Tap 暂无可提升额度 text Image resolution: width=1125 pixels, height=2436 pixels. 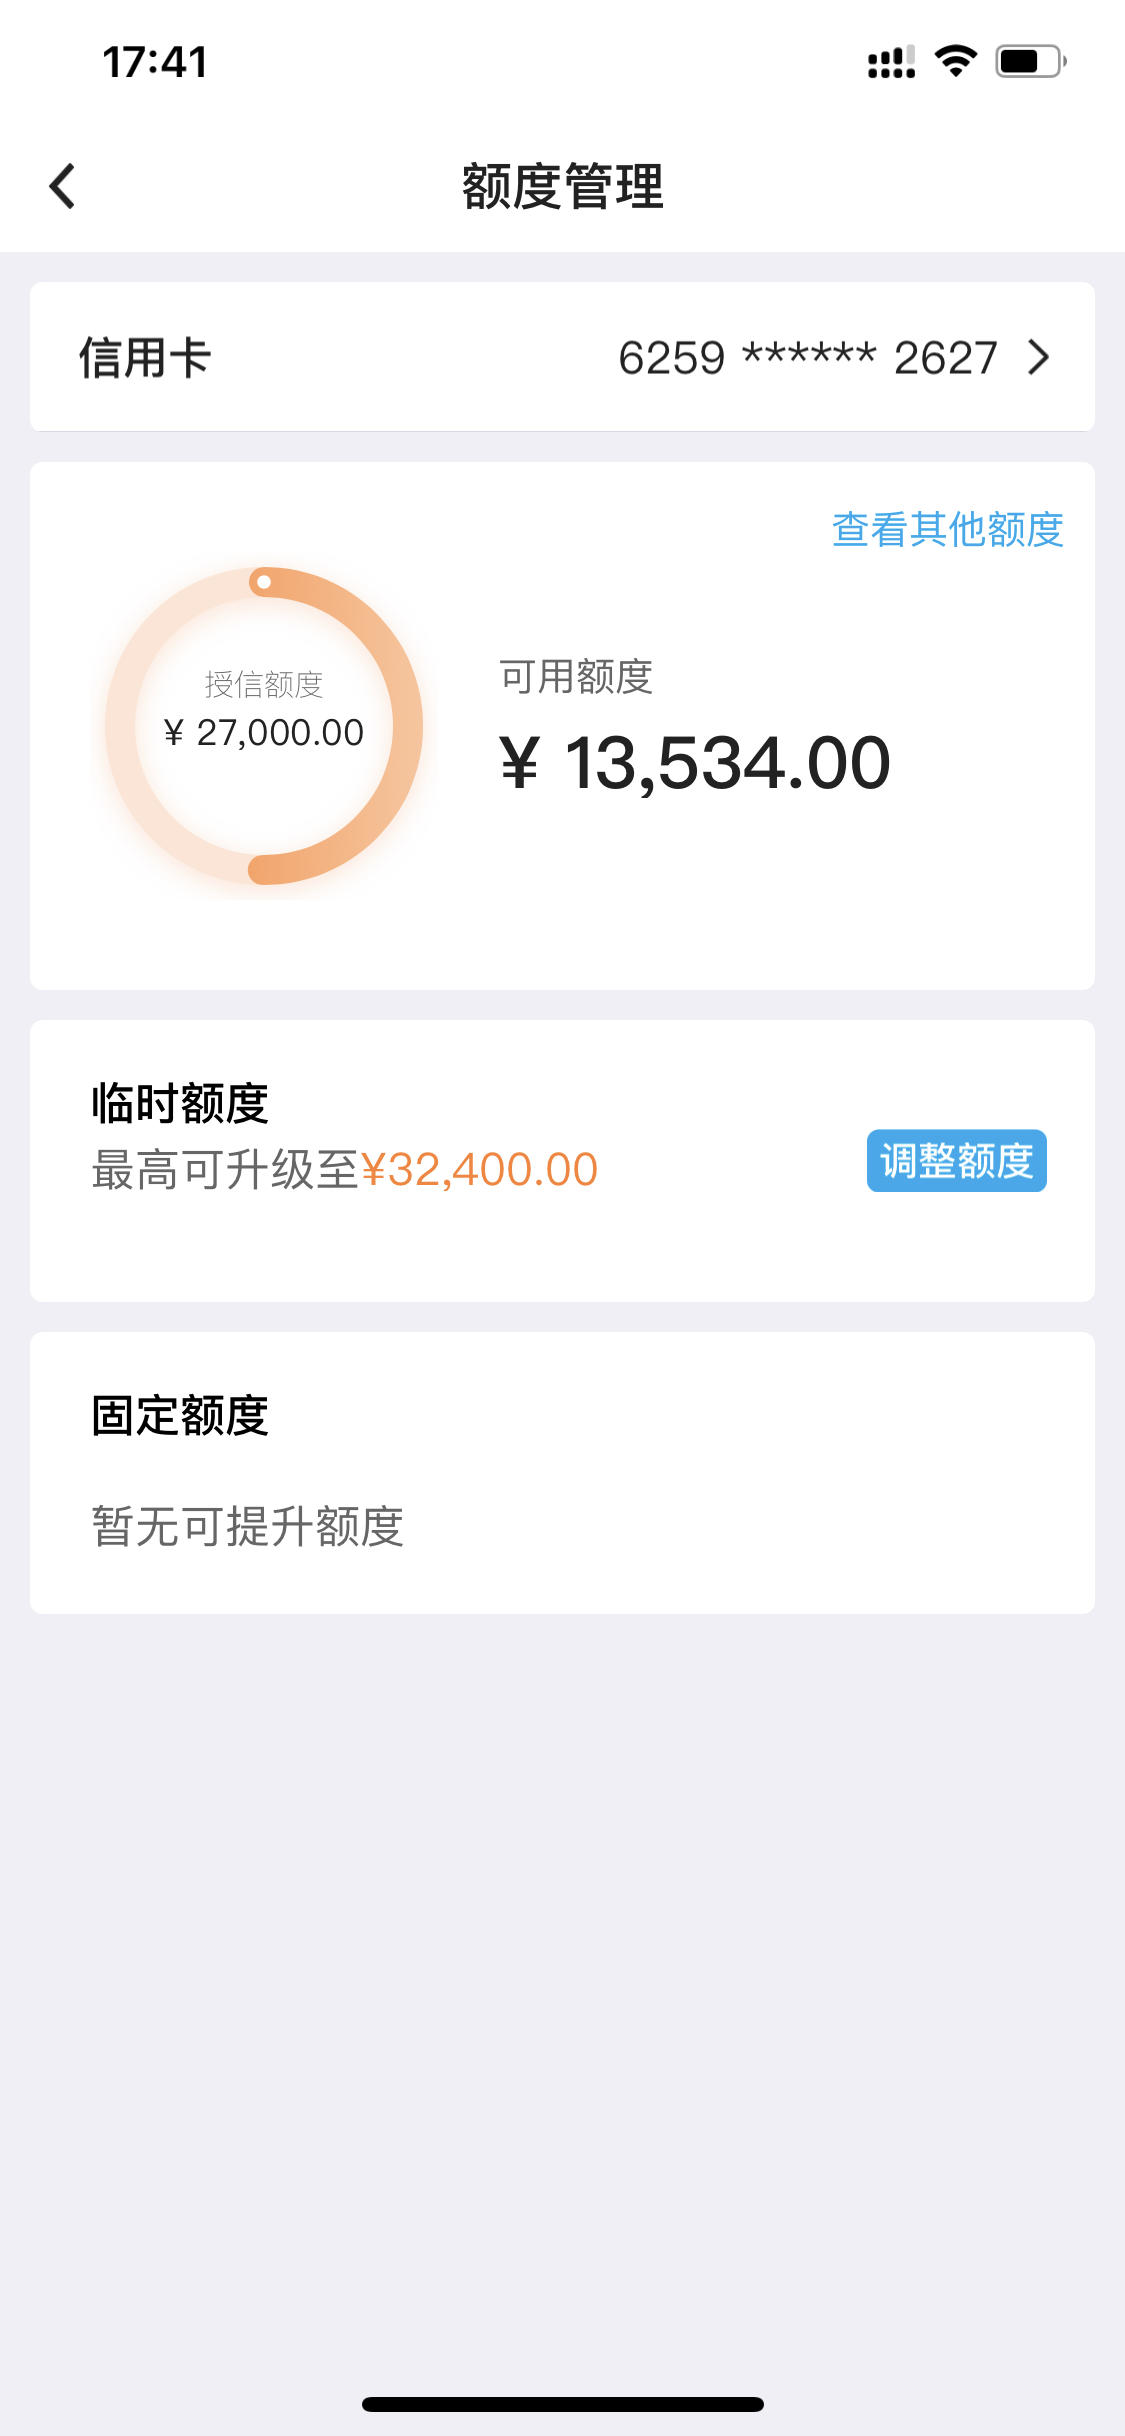pos(248,1527)
